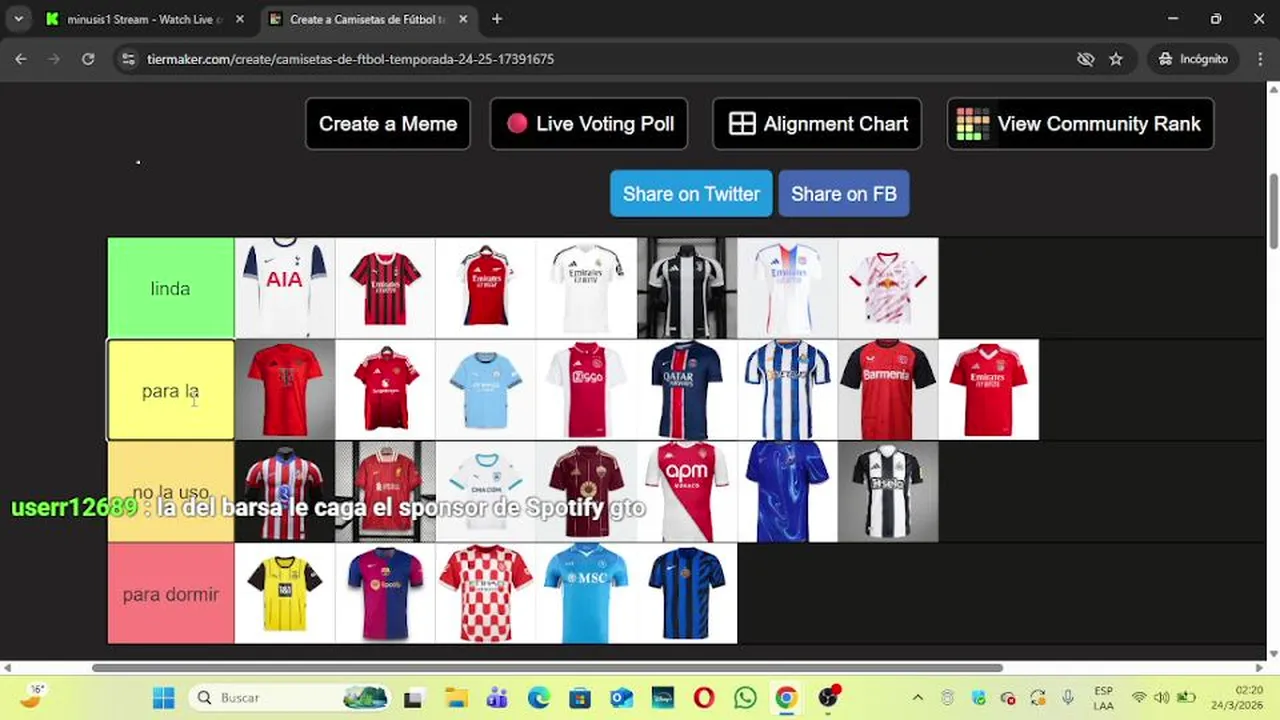Image resolution: width=1280 pixels, height=720 pixels.
Task: Select the Barcelona Spotify shirt
Action: point(385,594)
